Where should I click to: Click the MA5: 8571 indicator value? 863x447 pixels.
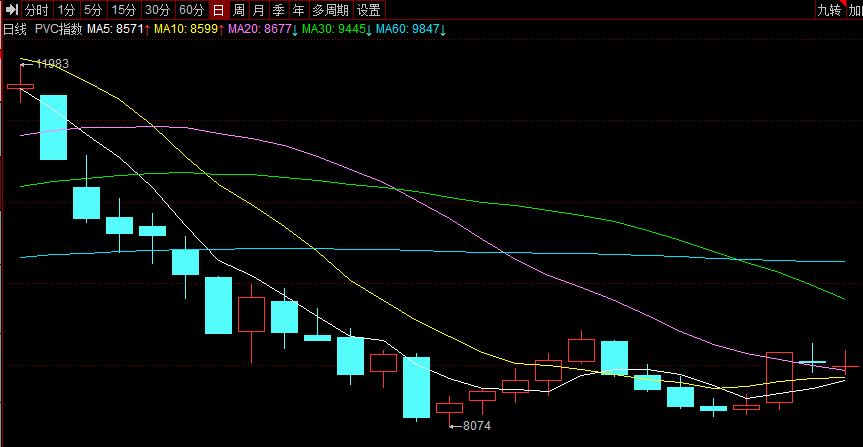point(118,29)
